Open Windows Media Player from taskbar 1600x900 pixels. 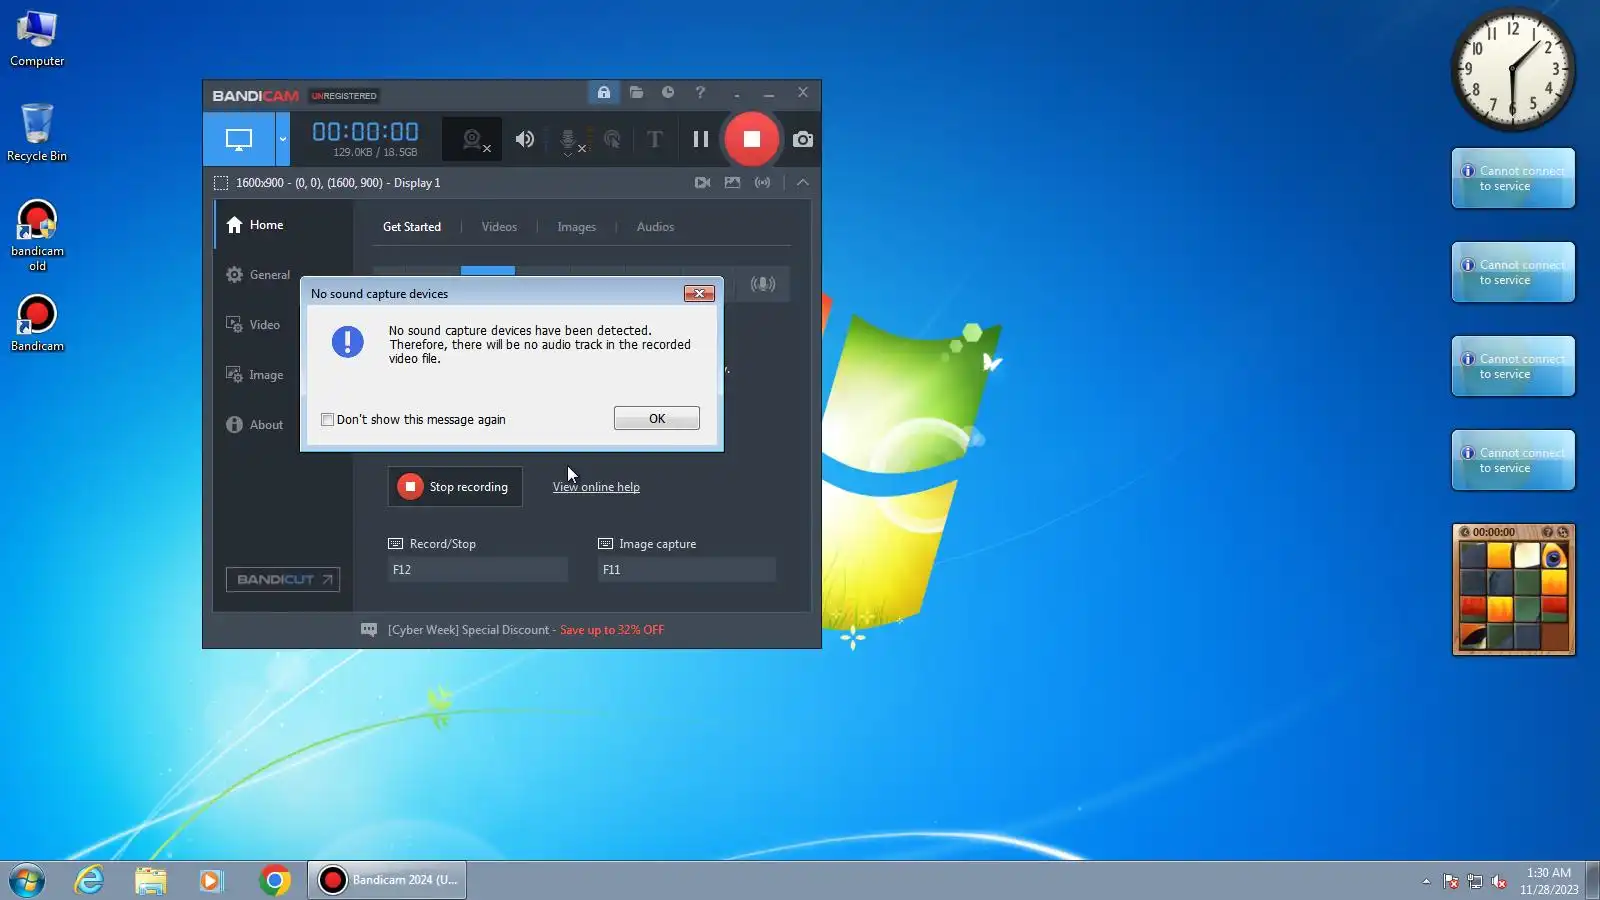pos(211,880)
